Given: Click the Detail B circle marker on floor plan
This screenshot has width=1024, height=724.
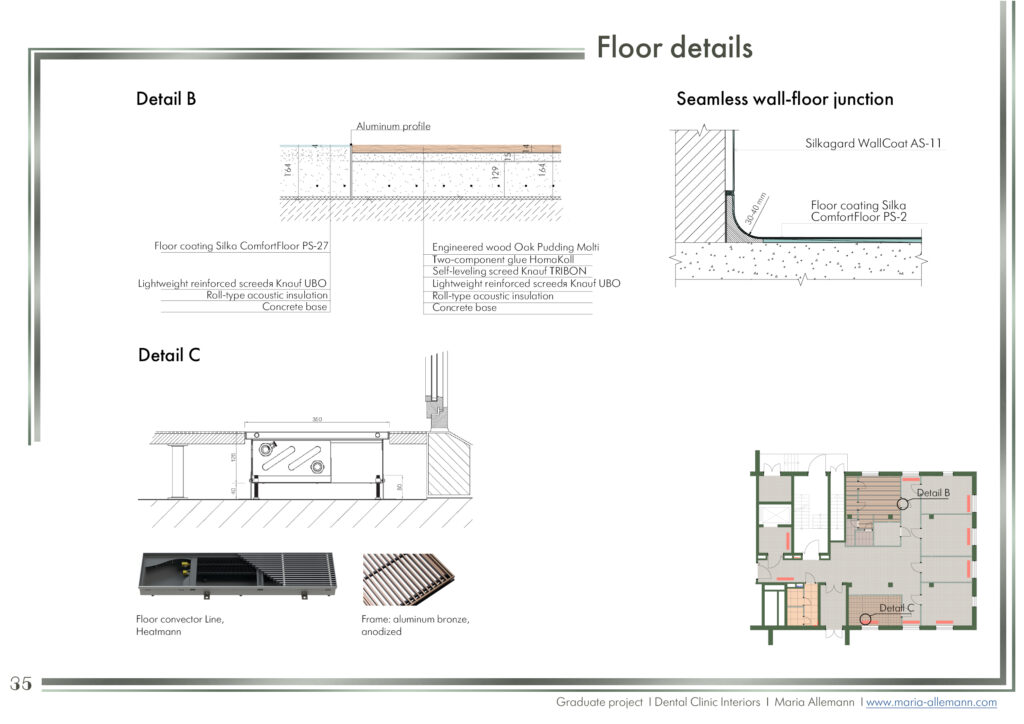Looking at the screenshot, I should [x=903, y=504].
